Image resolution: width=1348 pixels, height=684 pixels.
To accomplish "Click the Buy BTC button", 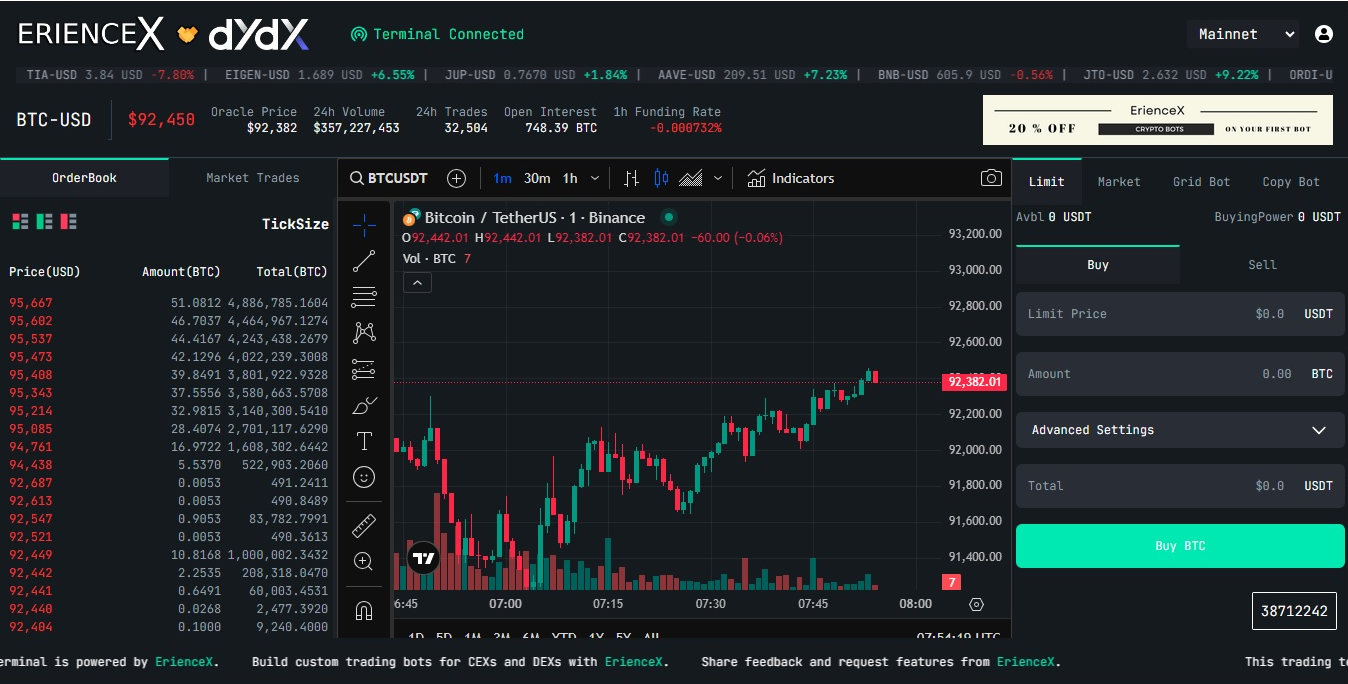I will point(1180,546).
